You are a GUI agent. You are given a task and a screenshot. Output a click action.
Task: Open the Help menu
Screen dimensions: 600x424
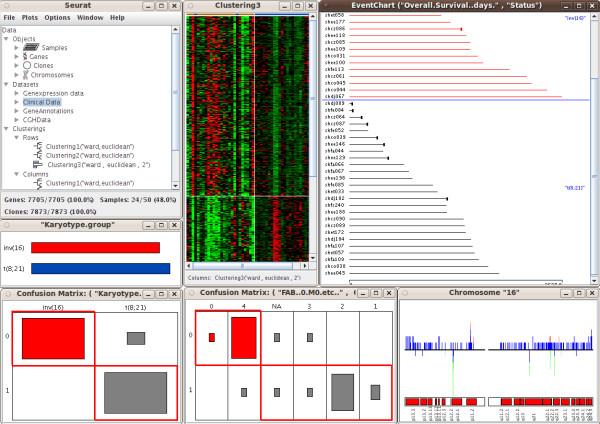pyautogui.click(x=117, y=18)
